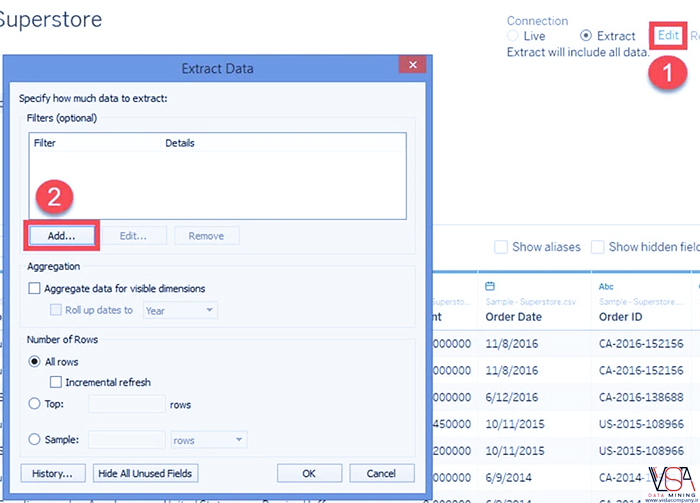Image resolution: width=700 pixels, height=503 pixels.
Task: Open the Roll up dates Year dropdown
Action: [x=180, y=311]
